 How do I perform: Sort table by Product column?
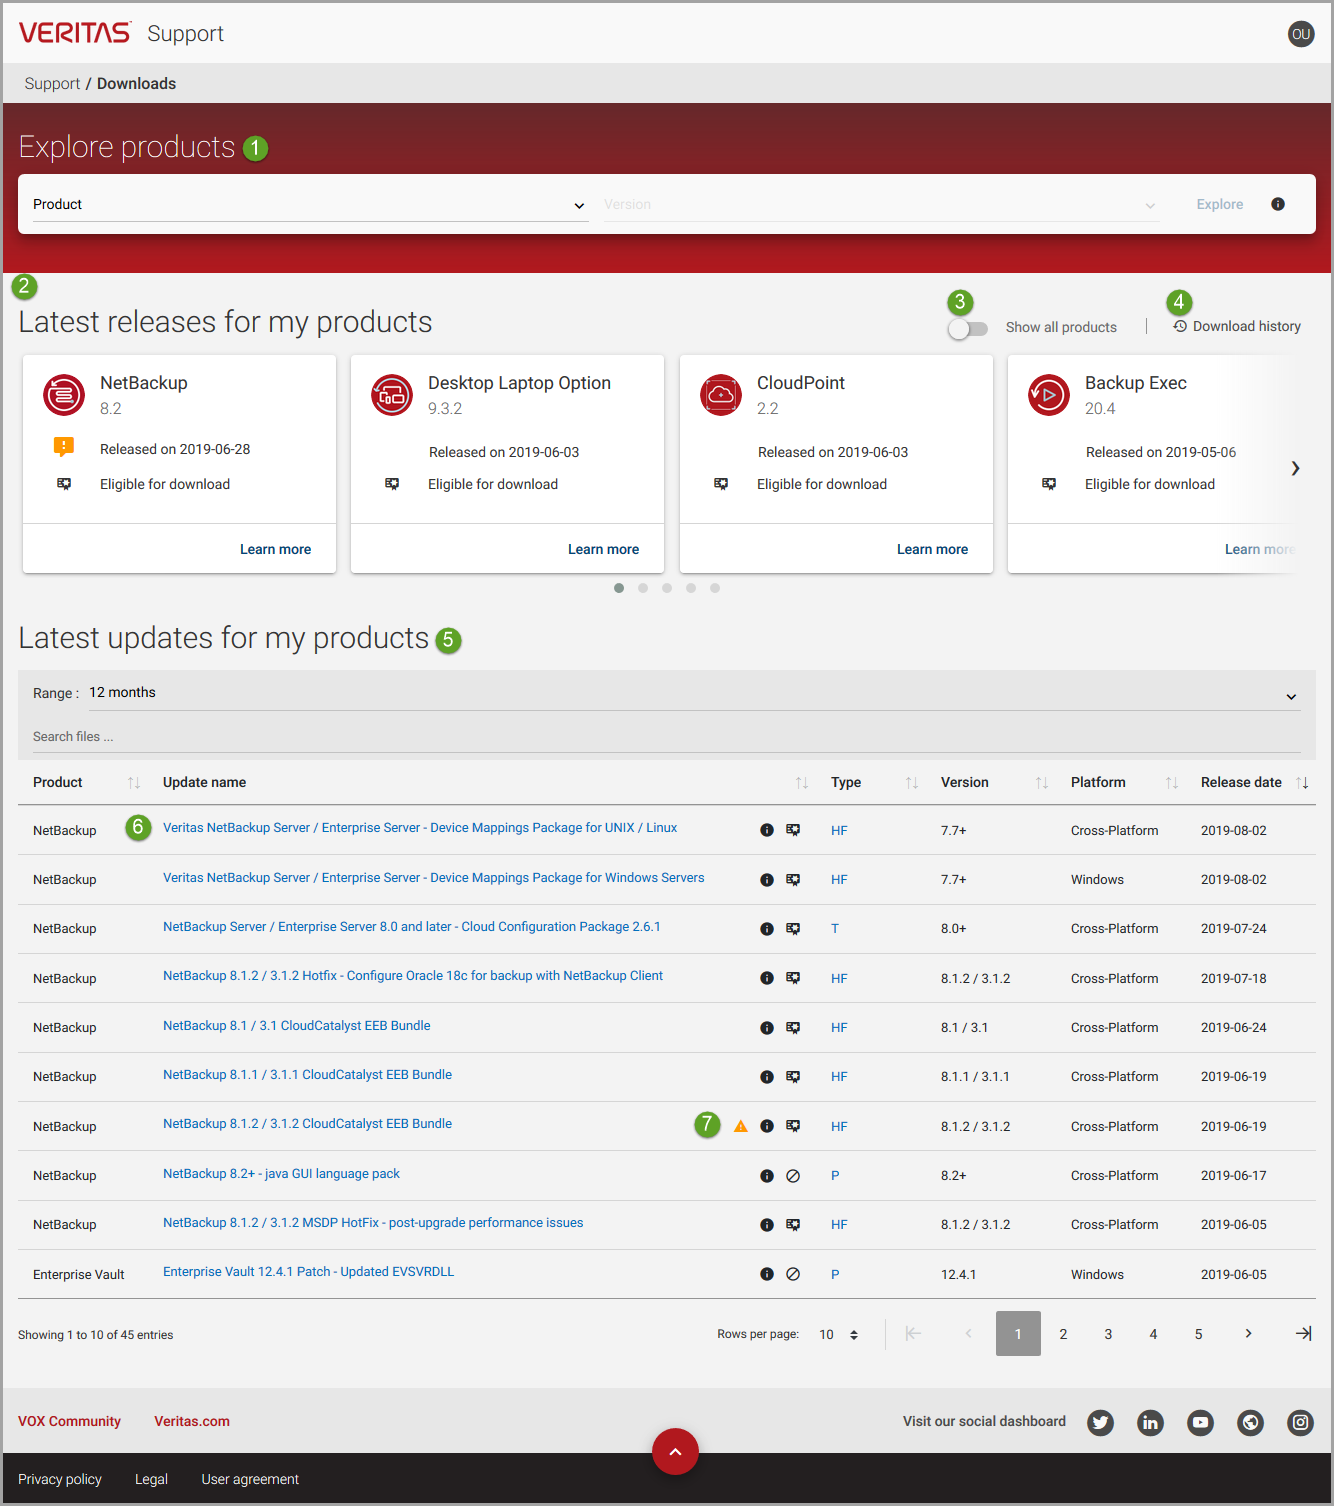pos(134,783)
